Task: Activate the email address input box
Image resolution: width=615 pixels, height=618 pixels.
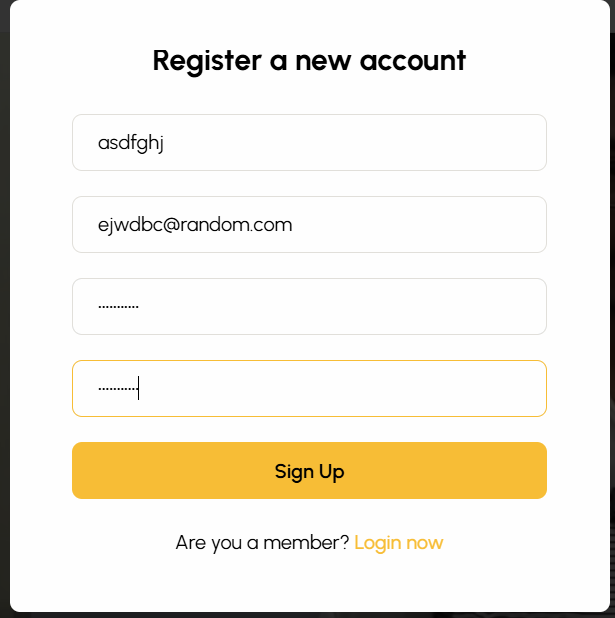Action: pos(309,225)
